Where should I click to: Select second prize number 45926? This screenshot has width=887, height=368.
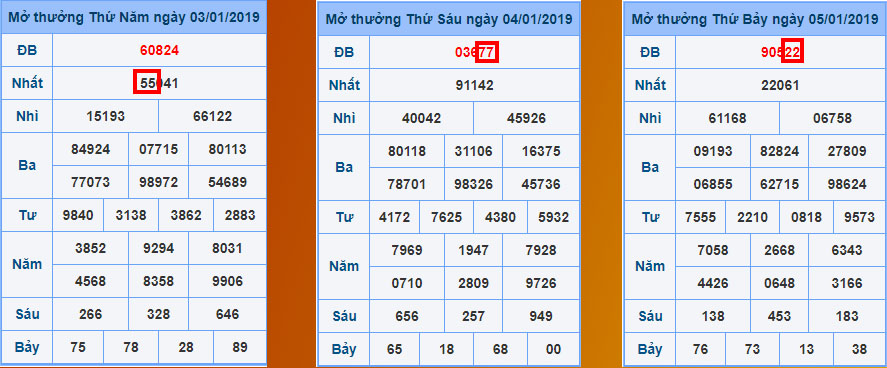[527, 119]
